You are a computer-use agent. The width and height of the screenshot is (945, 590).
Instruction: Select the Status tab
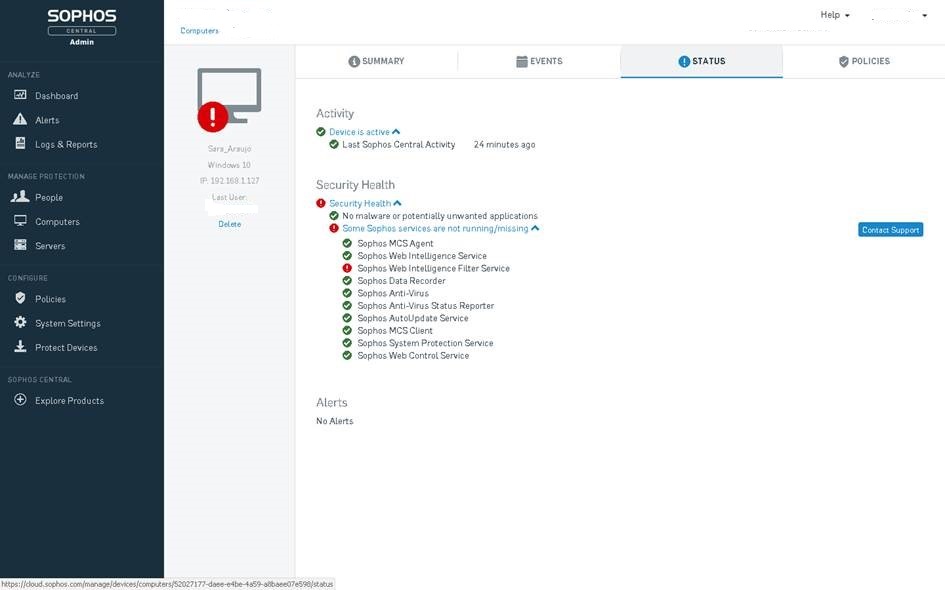tap(702, 61)
